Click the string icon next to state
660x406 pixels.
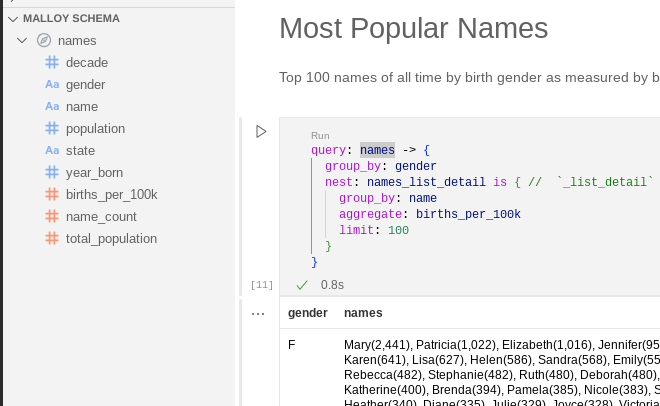(x=52, y=150)
